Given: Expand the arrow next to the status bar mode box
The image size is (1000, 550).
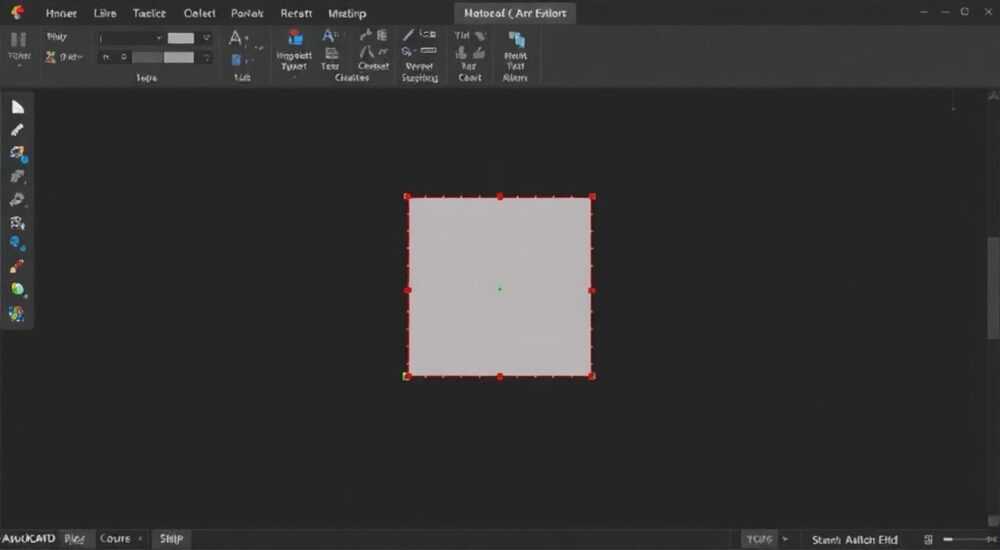Looking at the screenshot, I should [x=785, y=539].
